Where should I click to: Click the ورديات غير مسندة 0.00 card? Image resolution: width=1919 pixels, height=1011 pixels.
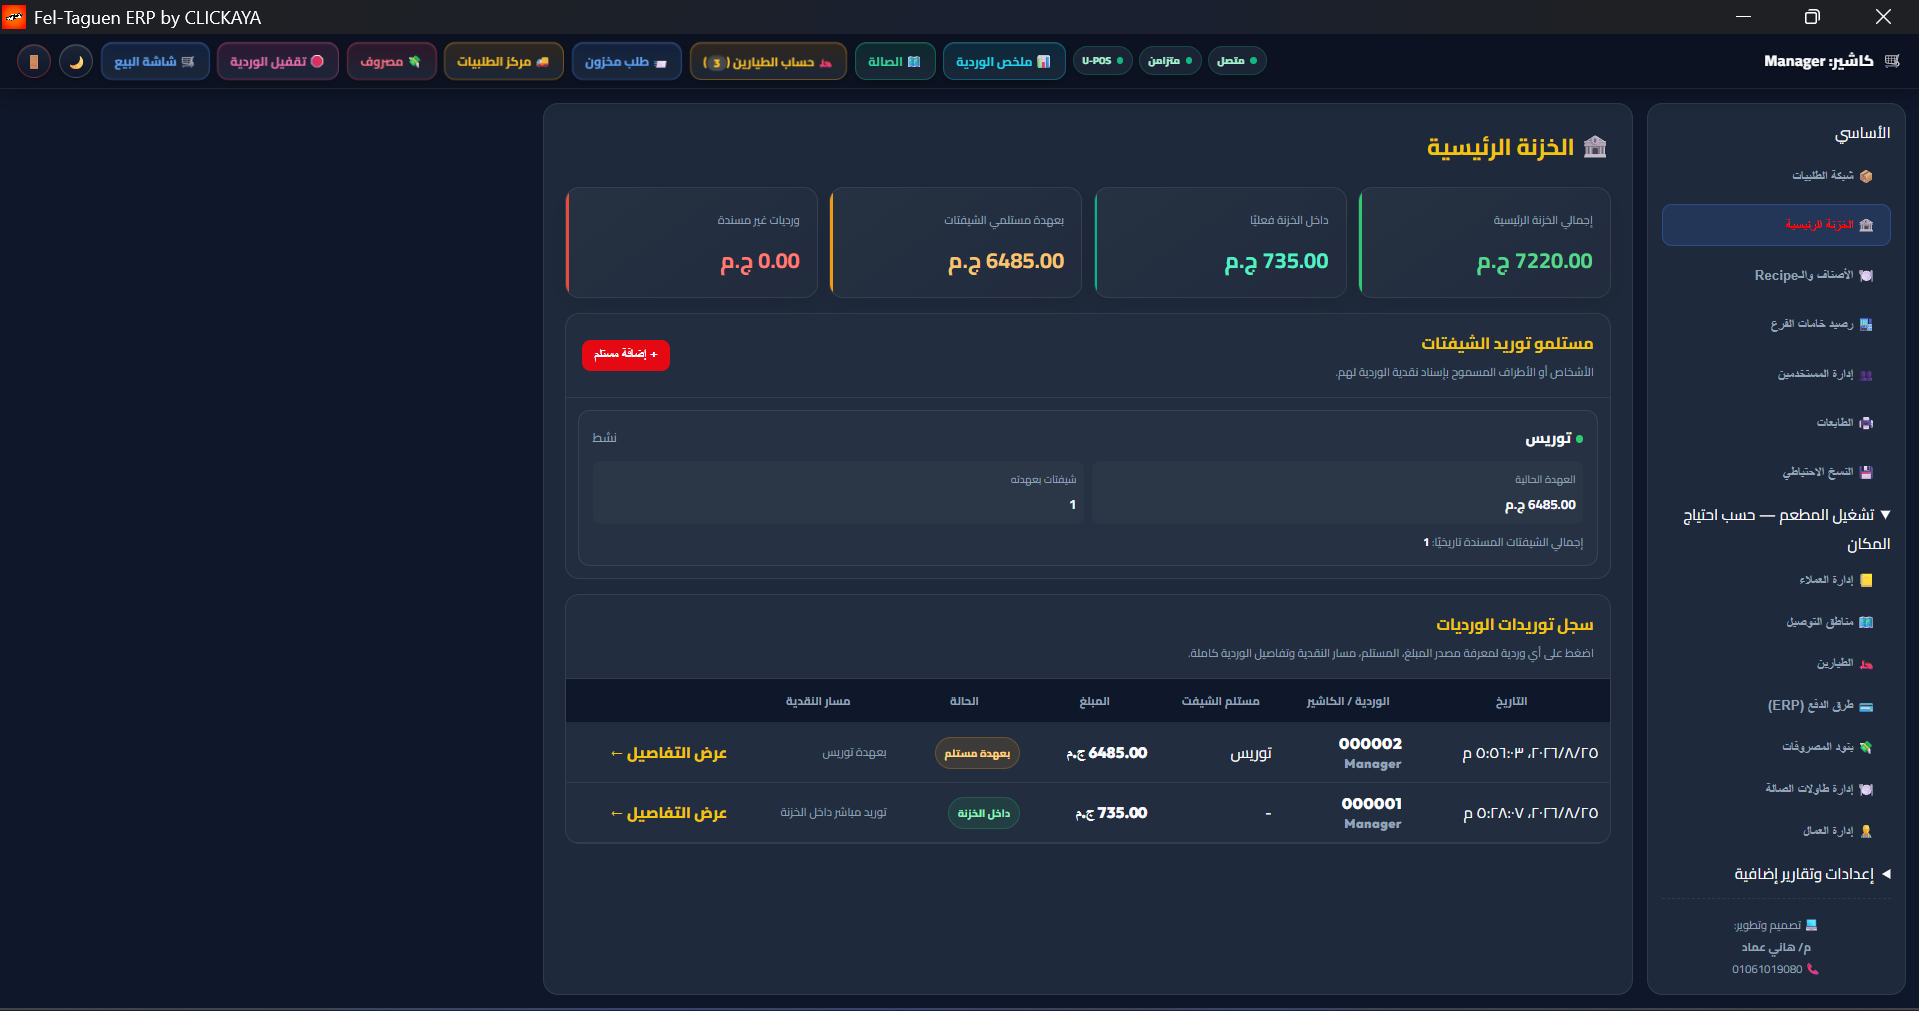[692, 242]
